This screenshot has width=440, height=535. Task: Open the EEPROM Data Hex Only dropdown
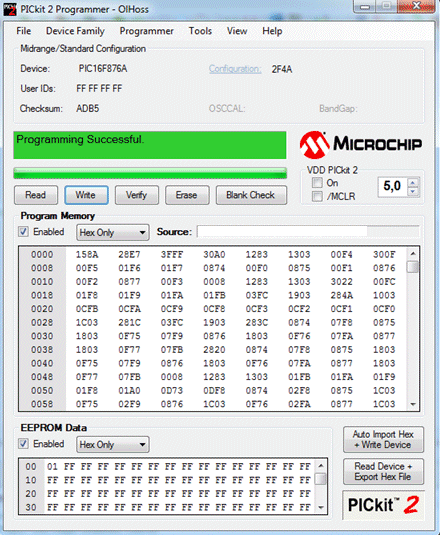click(x=113, y=445)
